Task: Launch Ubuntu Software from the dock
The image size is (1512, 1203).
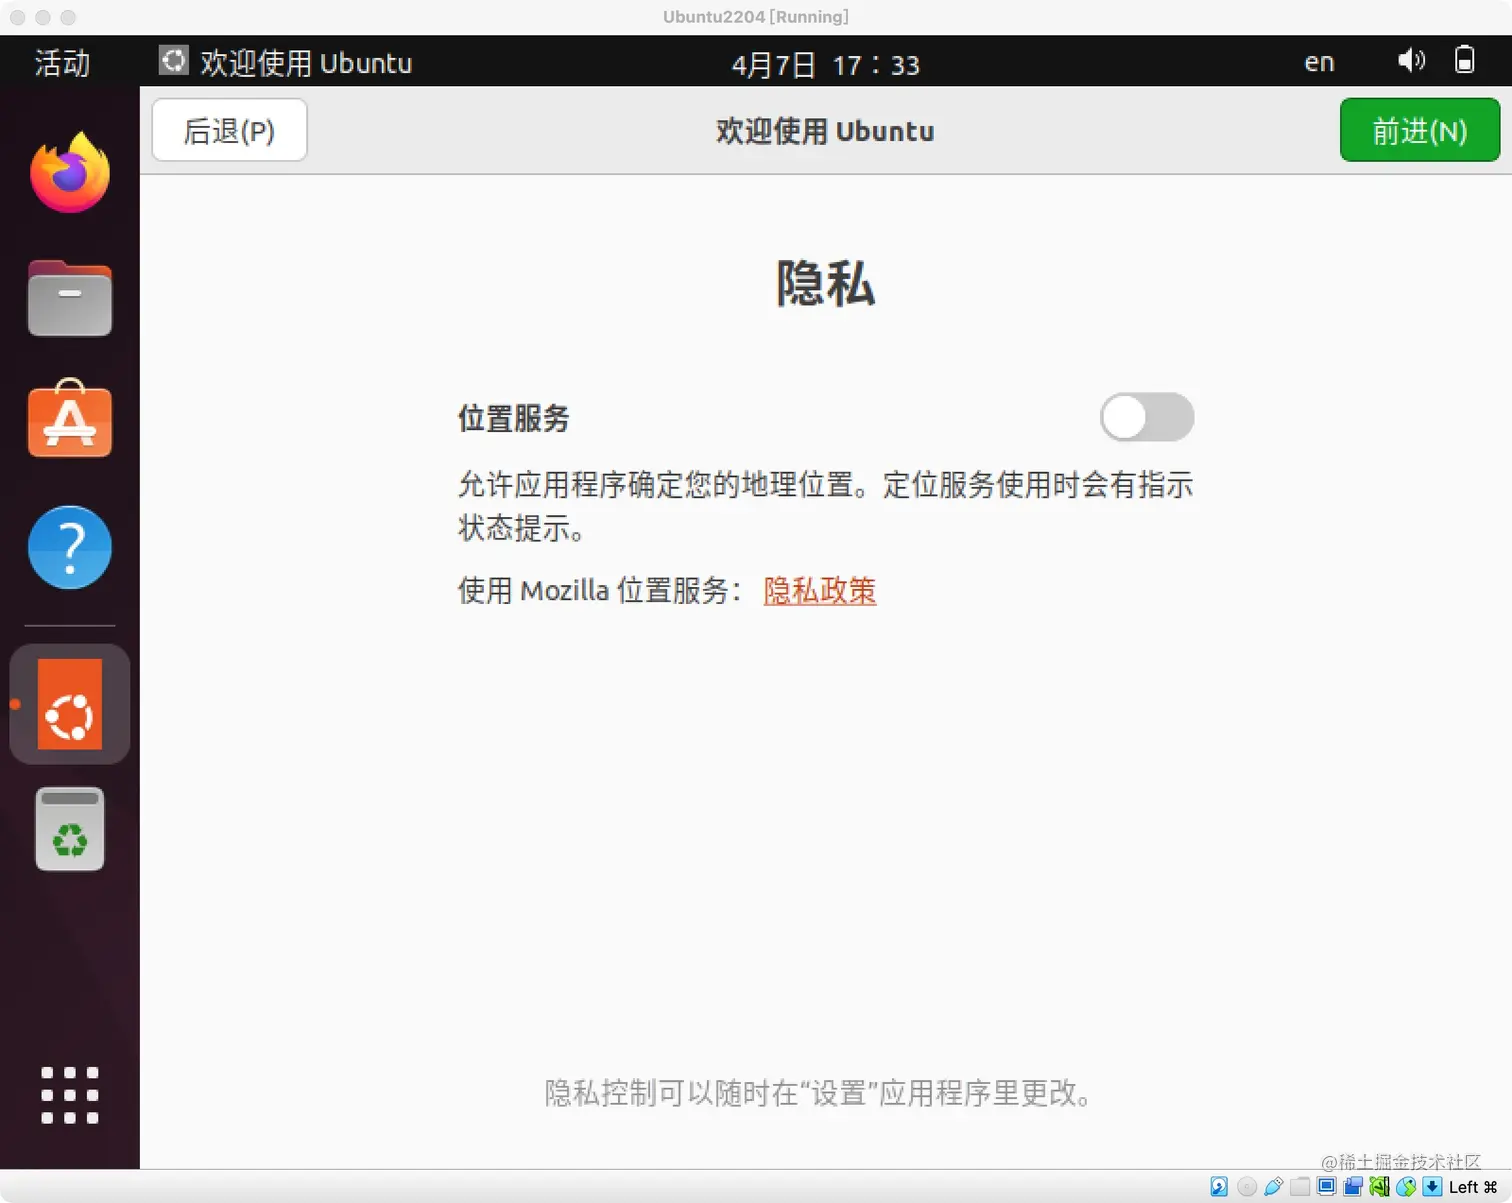Action: pos(70,420)
